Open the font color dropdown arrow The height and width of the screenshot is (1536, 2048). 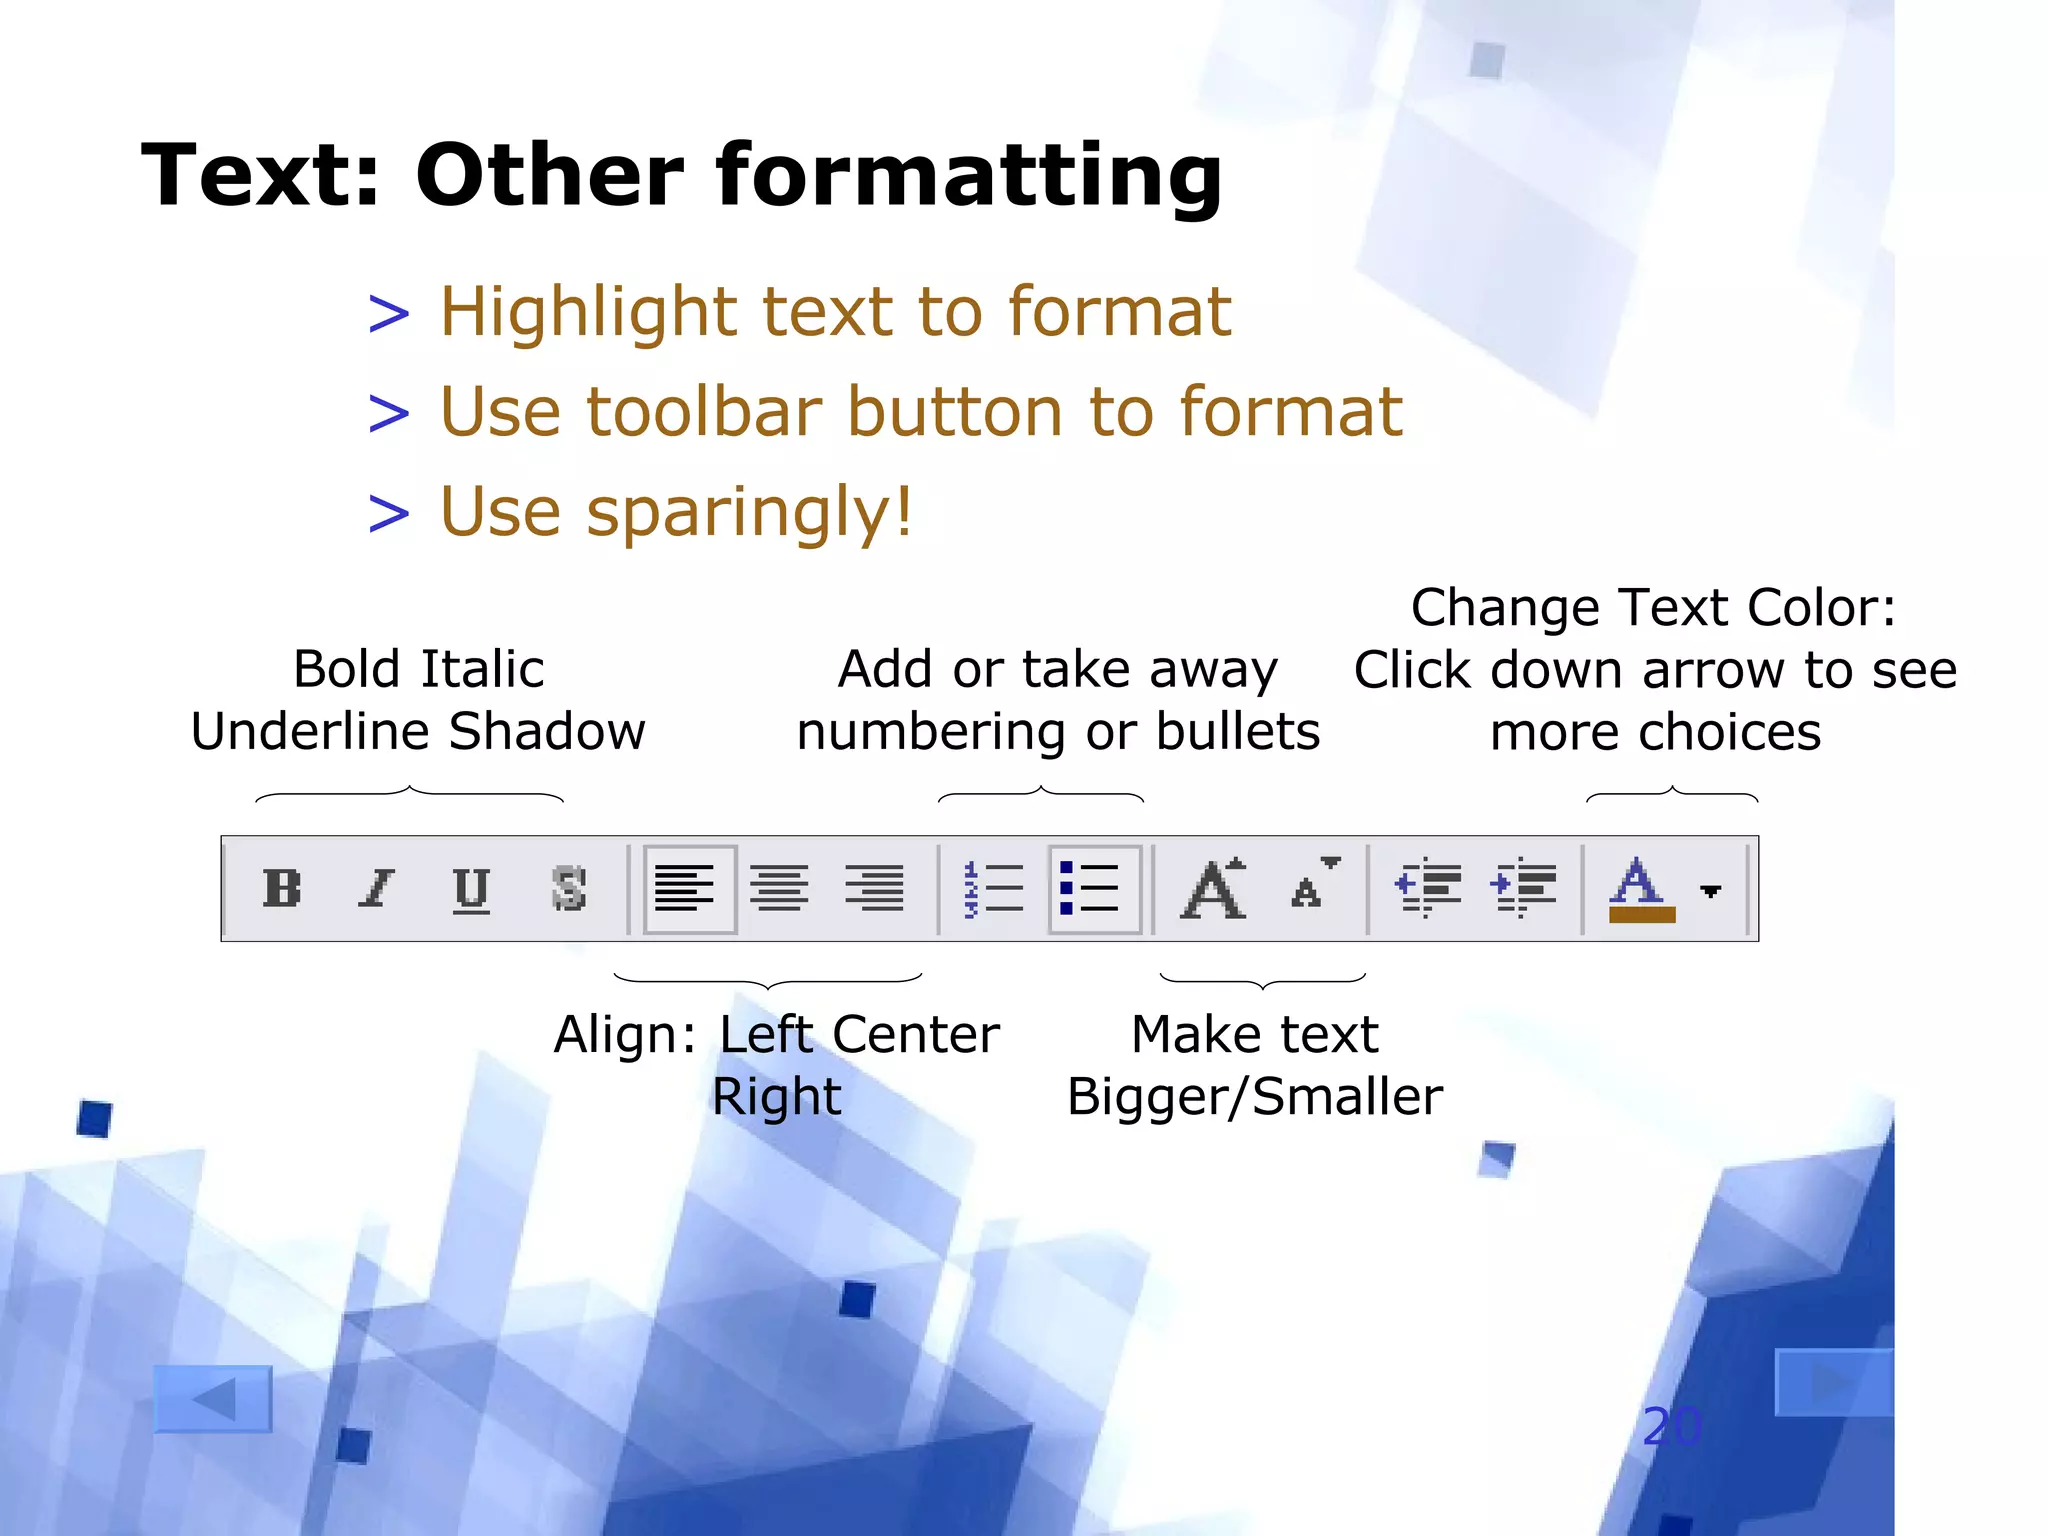(x=1711, y=890)
